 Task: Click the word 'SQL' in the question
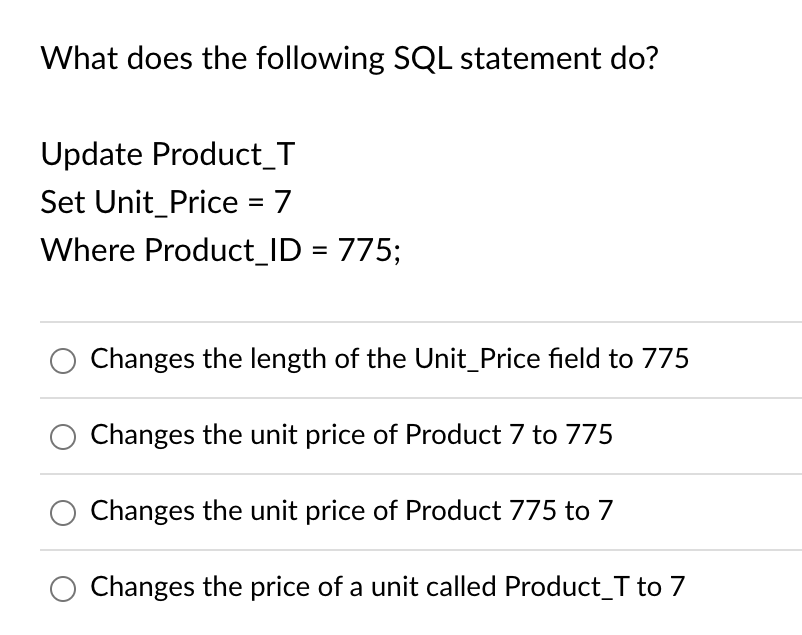point(422,58)
